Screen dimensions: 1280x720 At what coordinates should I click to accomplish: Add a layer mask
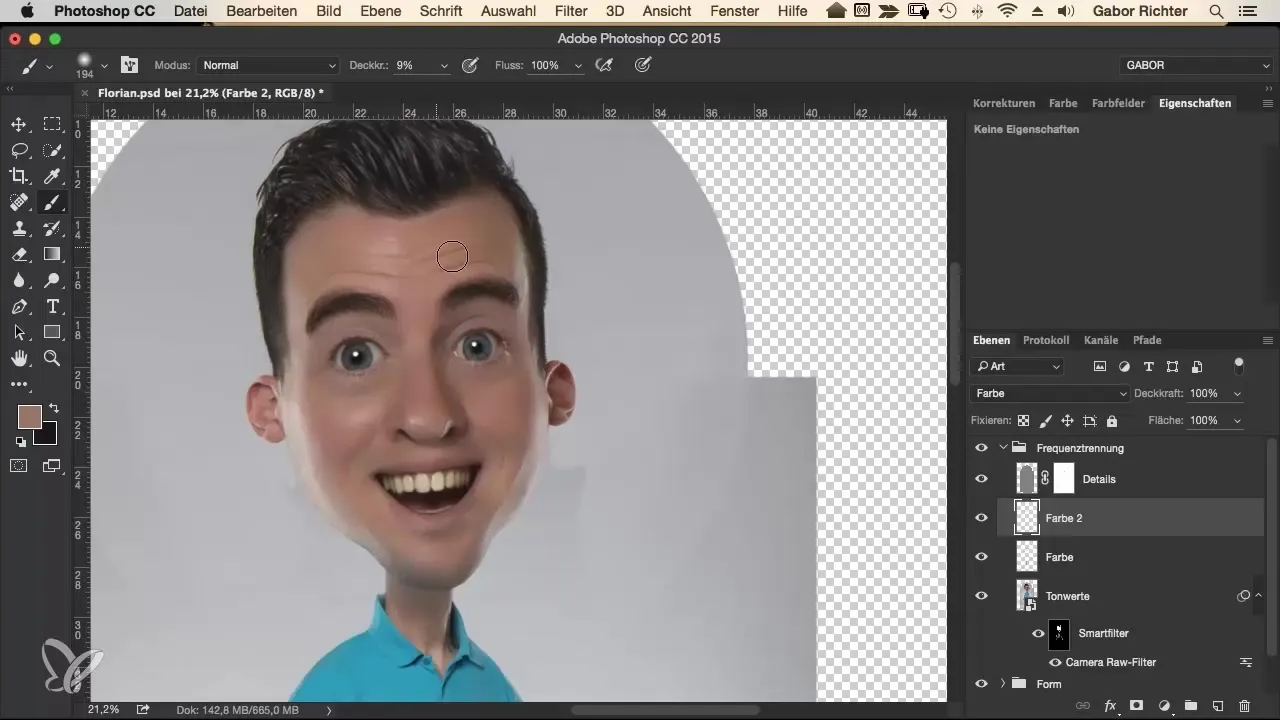pos(1137,706)
